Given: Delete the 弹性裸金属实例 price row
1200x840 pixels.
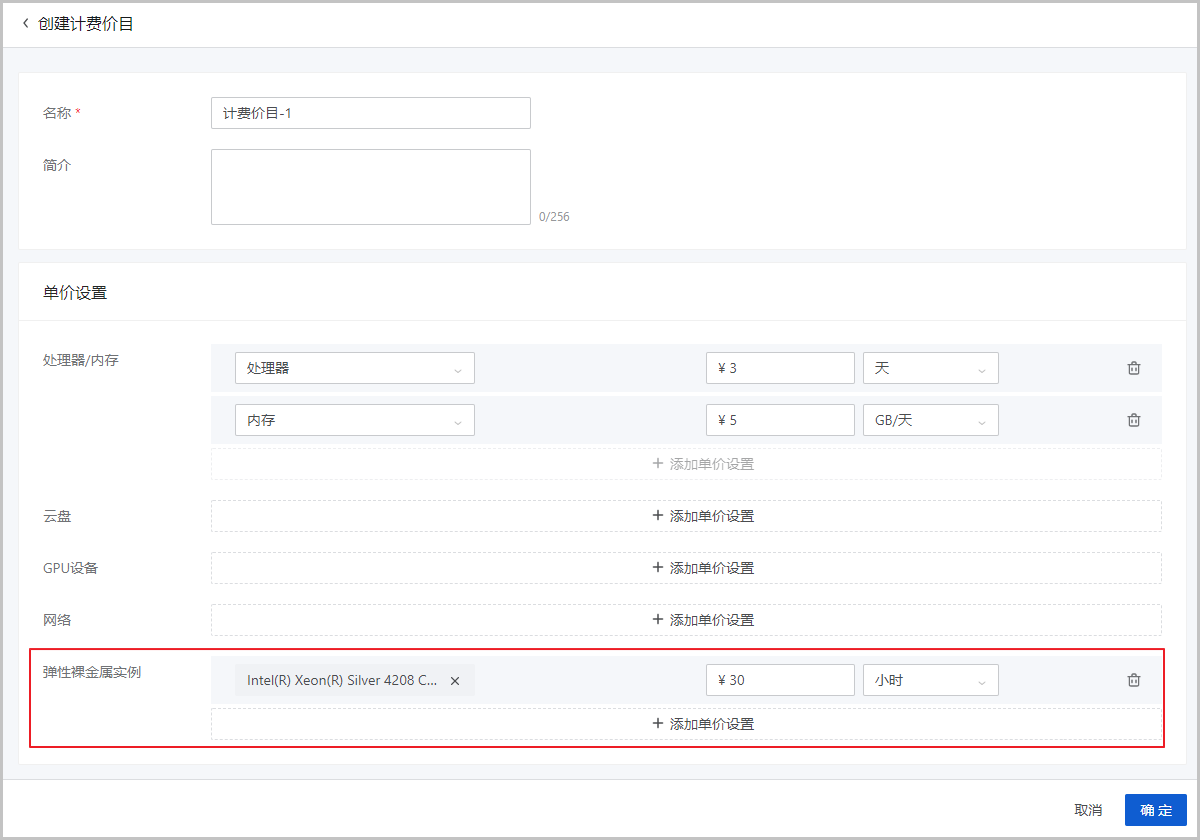Looking at the screenshot, I should [1133, 680].
